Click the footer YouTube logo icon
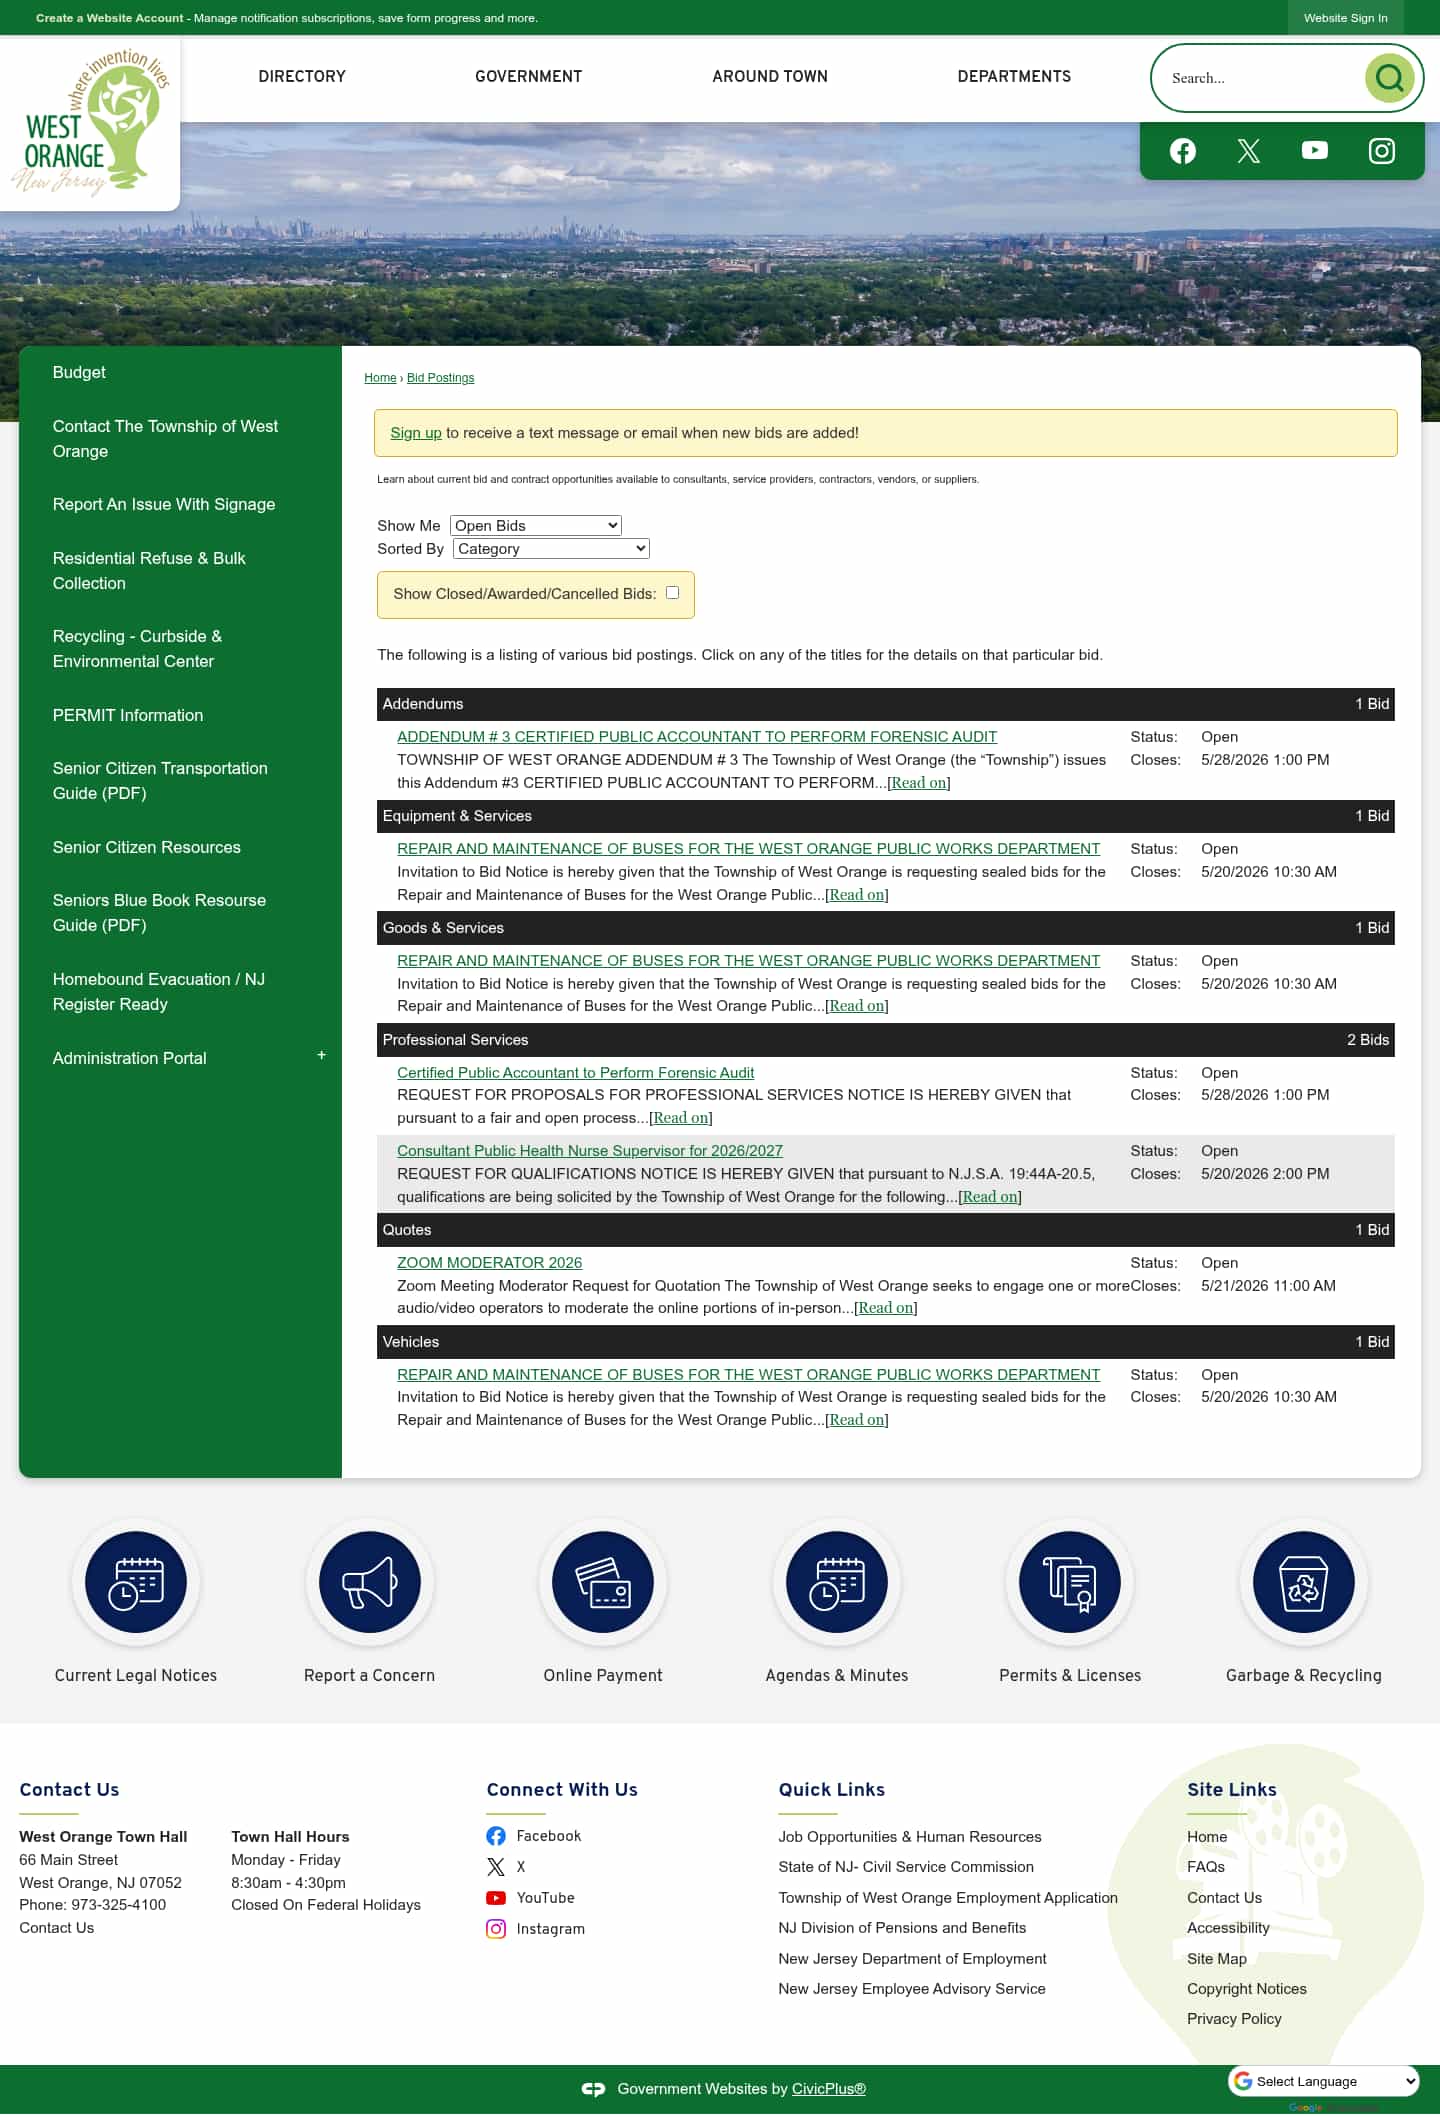The image size is (1440, 2117). tap(496, 1898)
